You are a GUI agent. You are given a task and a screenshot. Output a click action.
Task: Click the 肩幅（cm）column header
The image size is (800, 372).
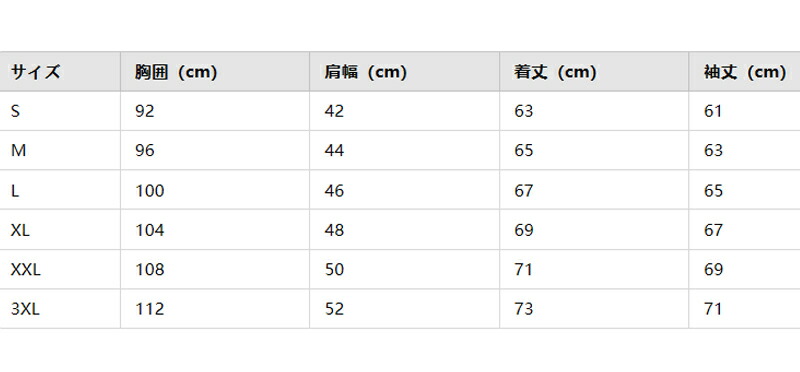click(x=404, y=72)
